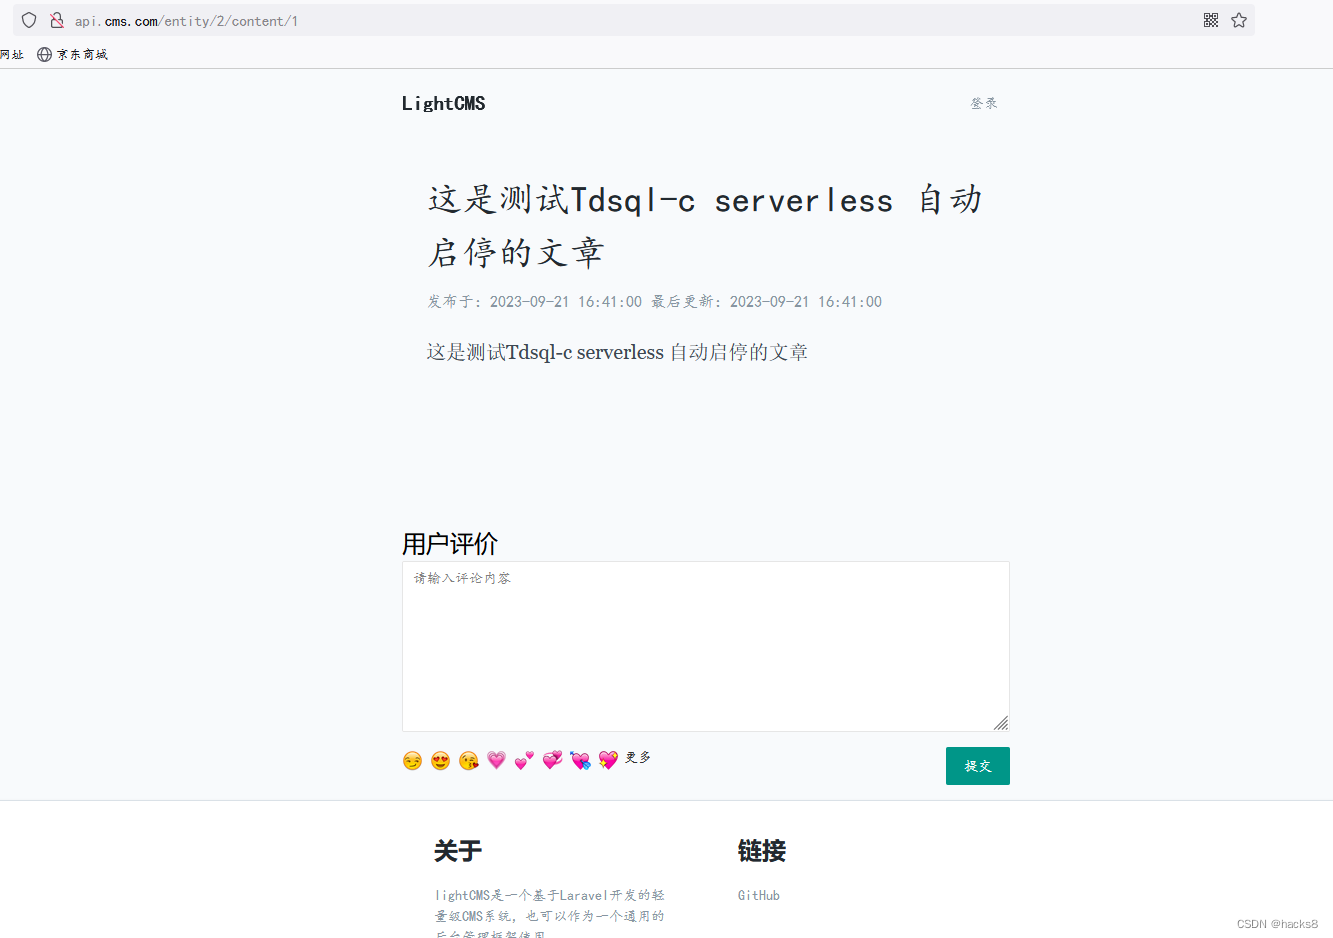
Task: Open the 网址 bookmark
Action: pyautogui.click(x=11, y=55)
